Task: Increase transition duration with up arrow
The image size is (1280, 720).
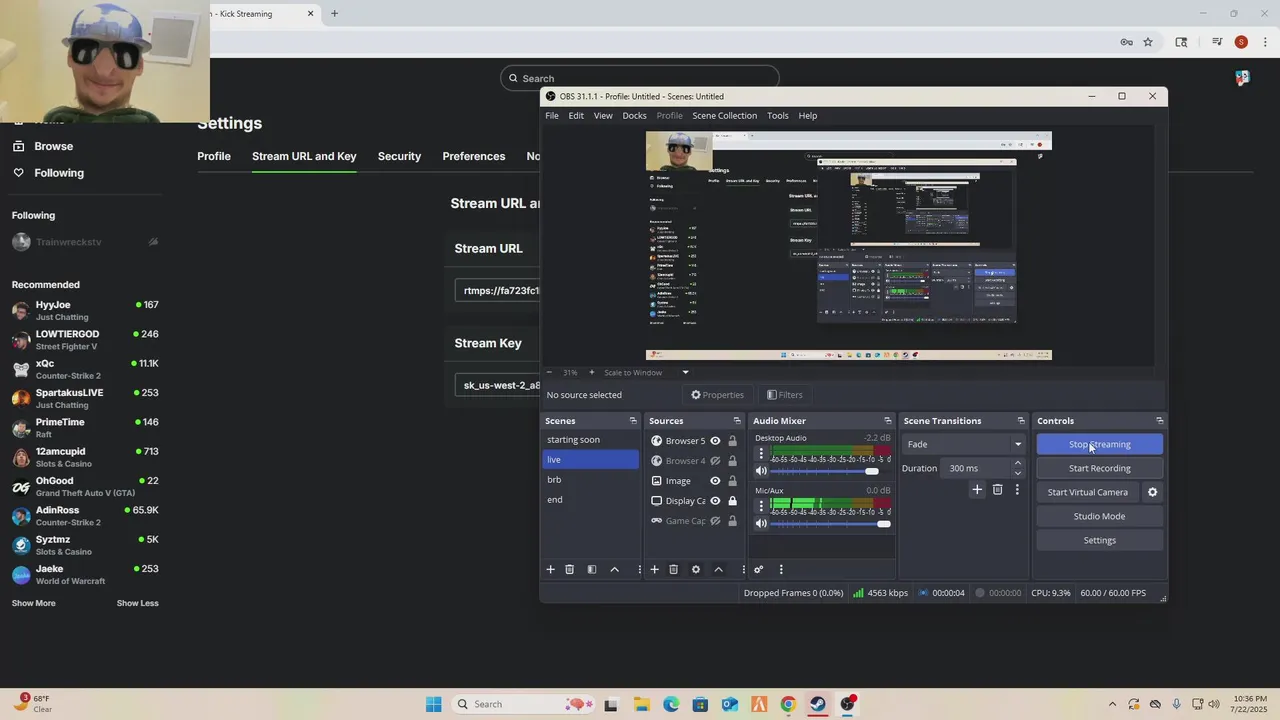Action: (x=1018, y=463)
